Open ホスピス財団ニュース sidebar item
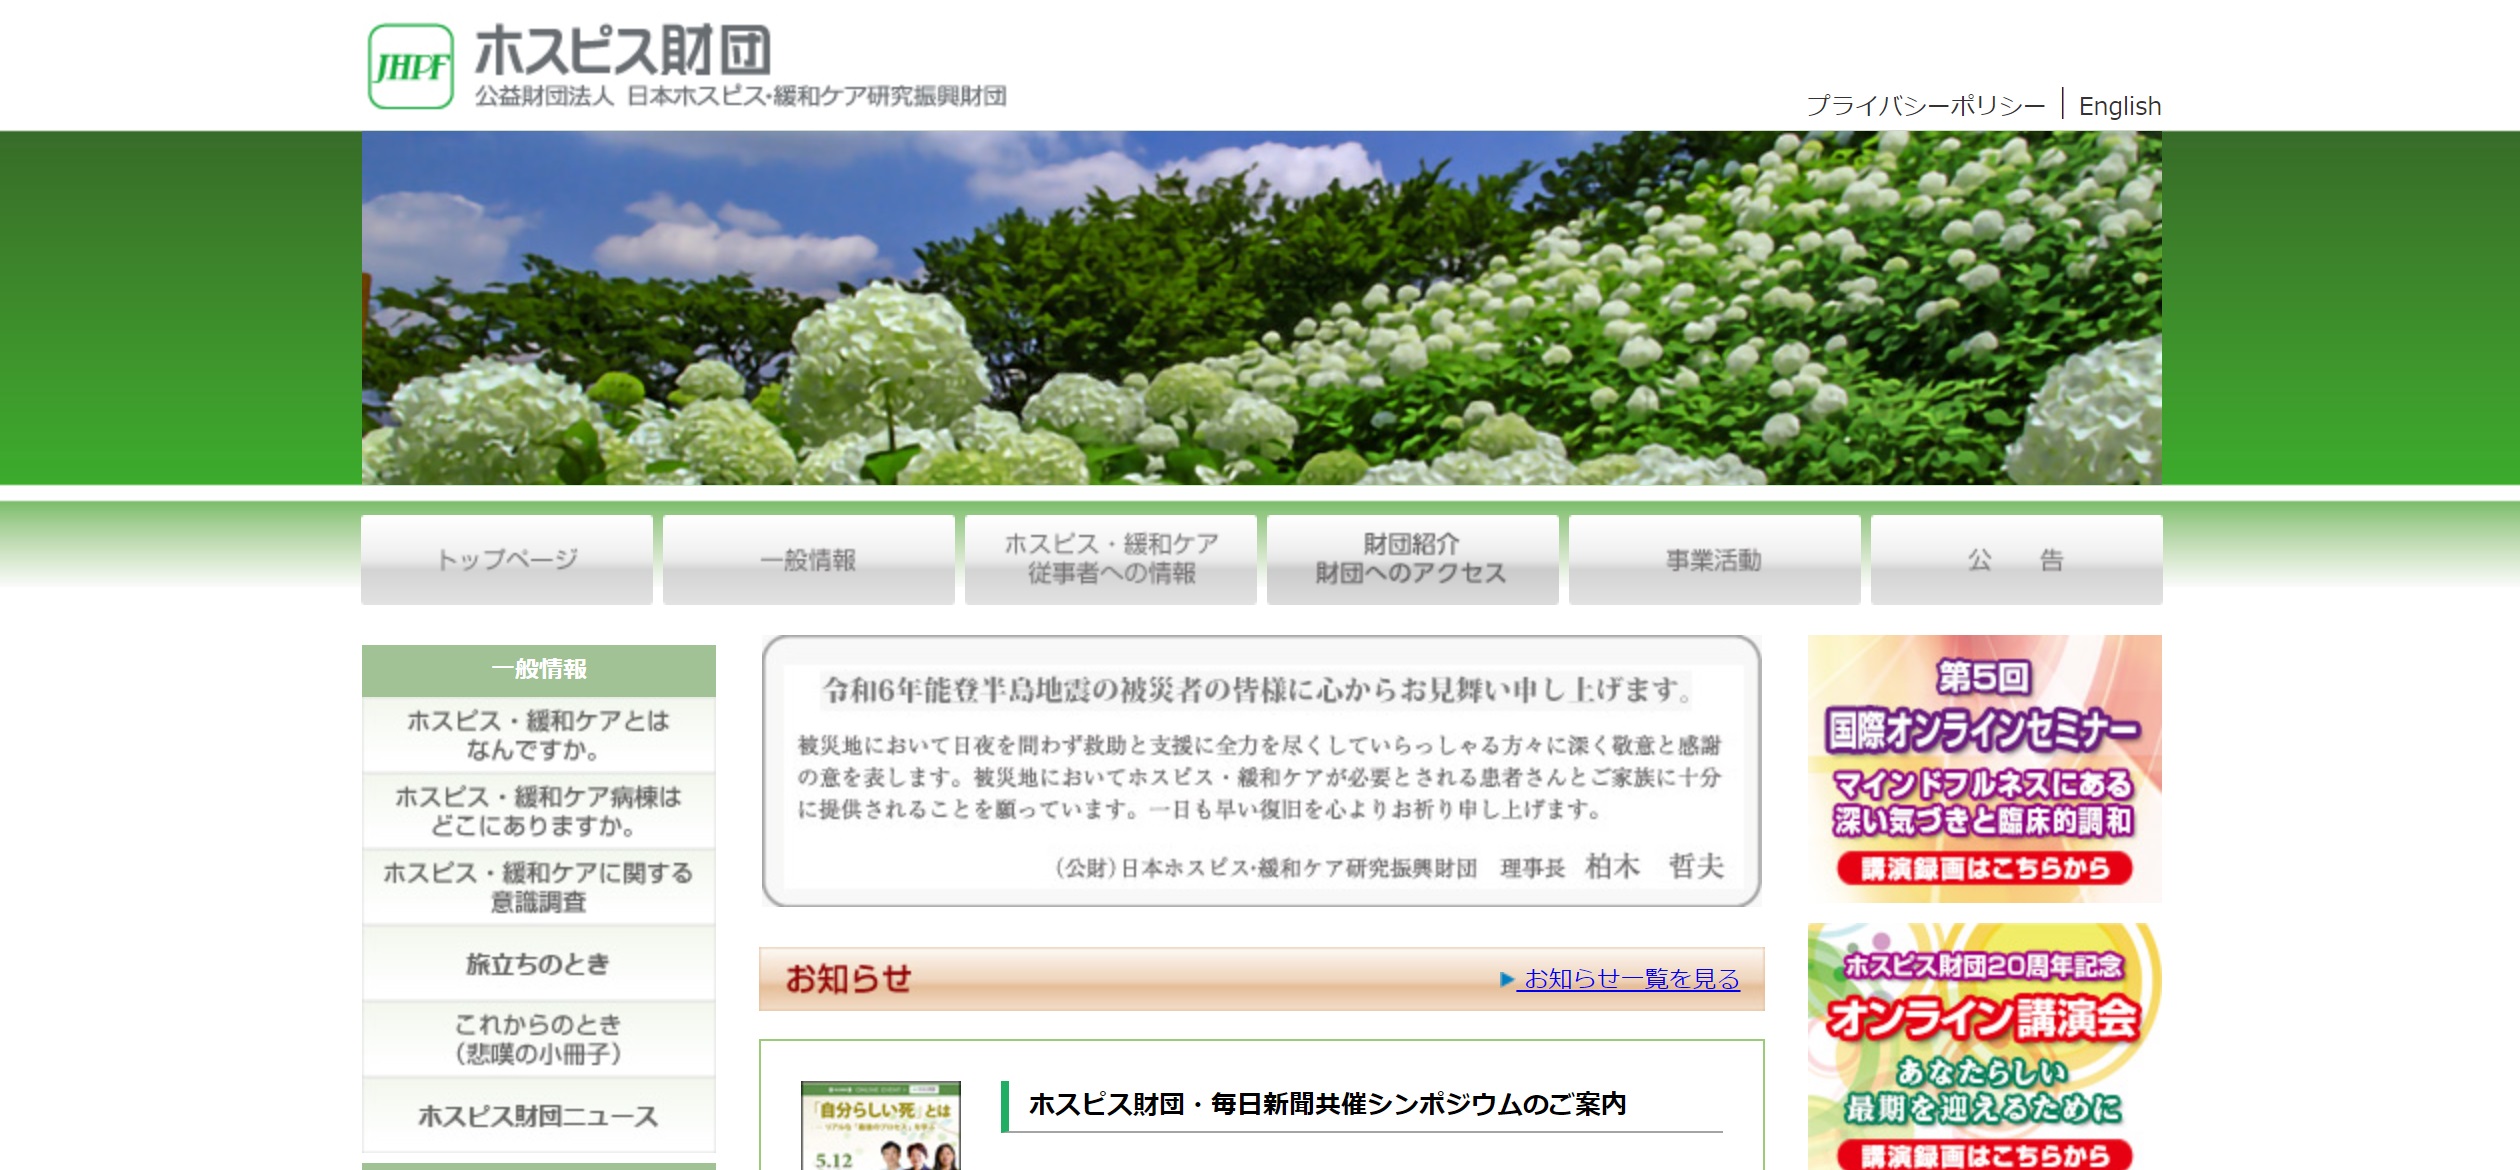Image resolution: width=2520 pixels, height=1170 pixels. 538,1116
